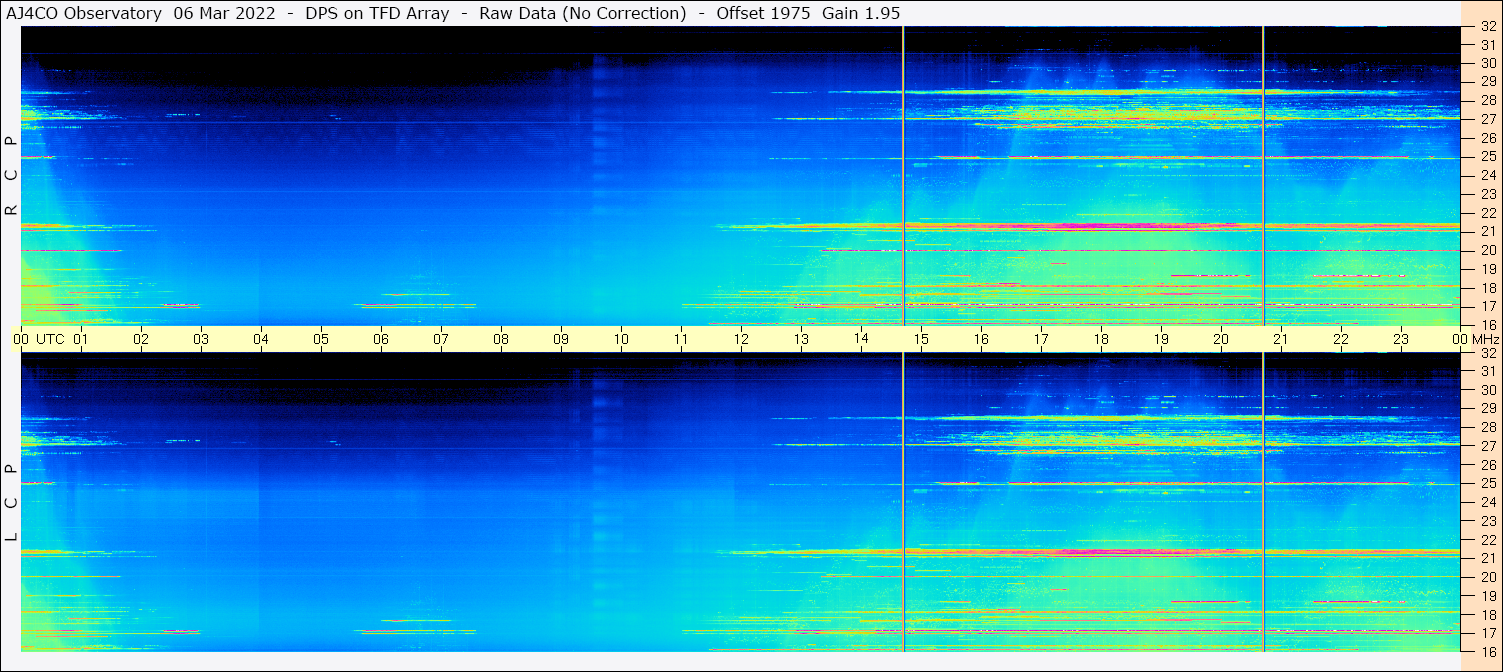Click the 09 UTC hour marker
The width and height of the screenshot is (1503, 672).
(561, 339)
